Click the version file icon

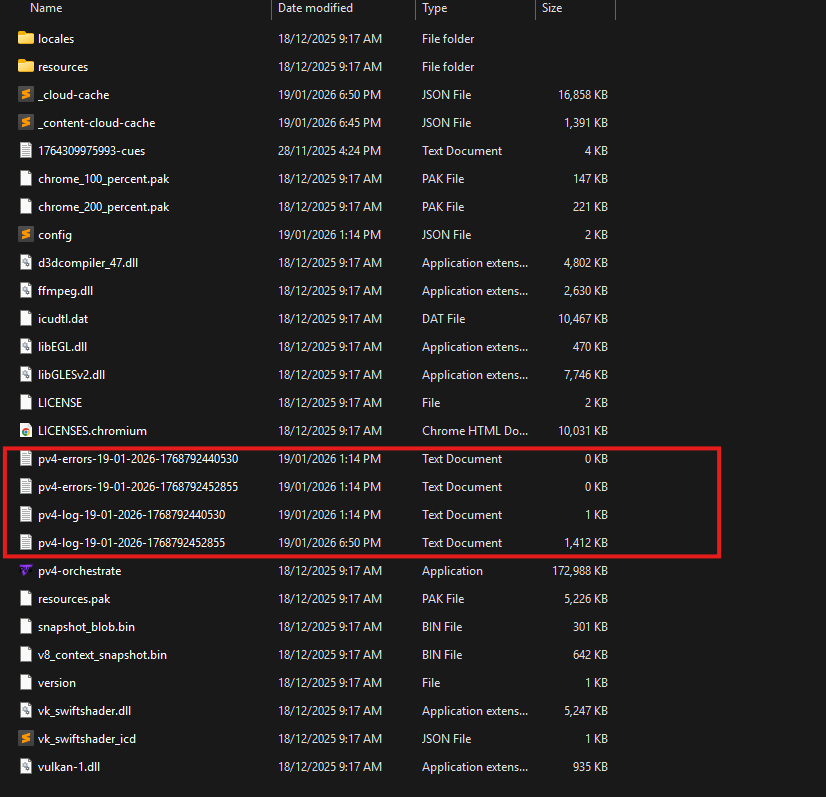26,682
